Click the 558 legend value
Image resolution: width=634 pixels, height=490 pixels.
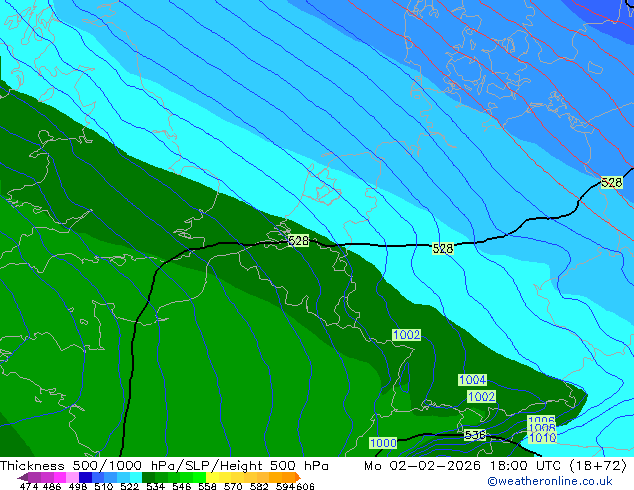(x=207, y=486)
